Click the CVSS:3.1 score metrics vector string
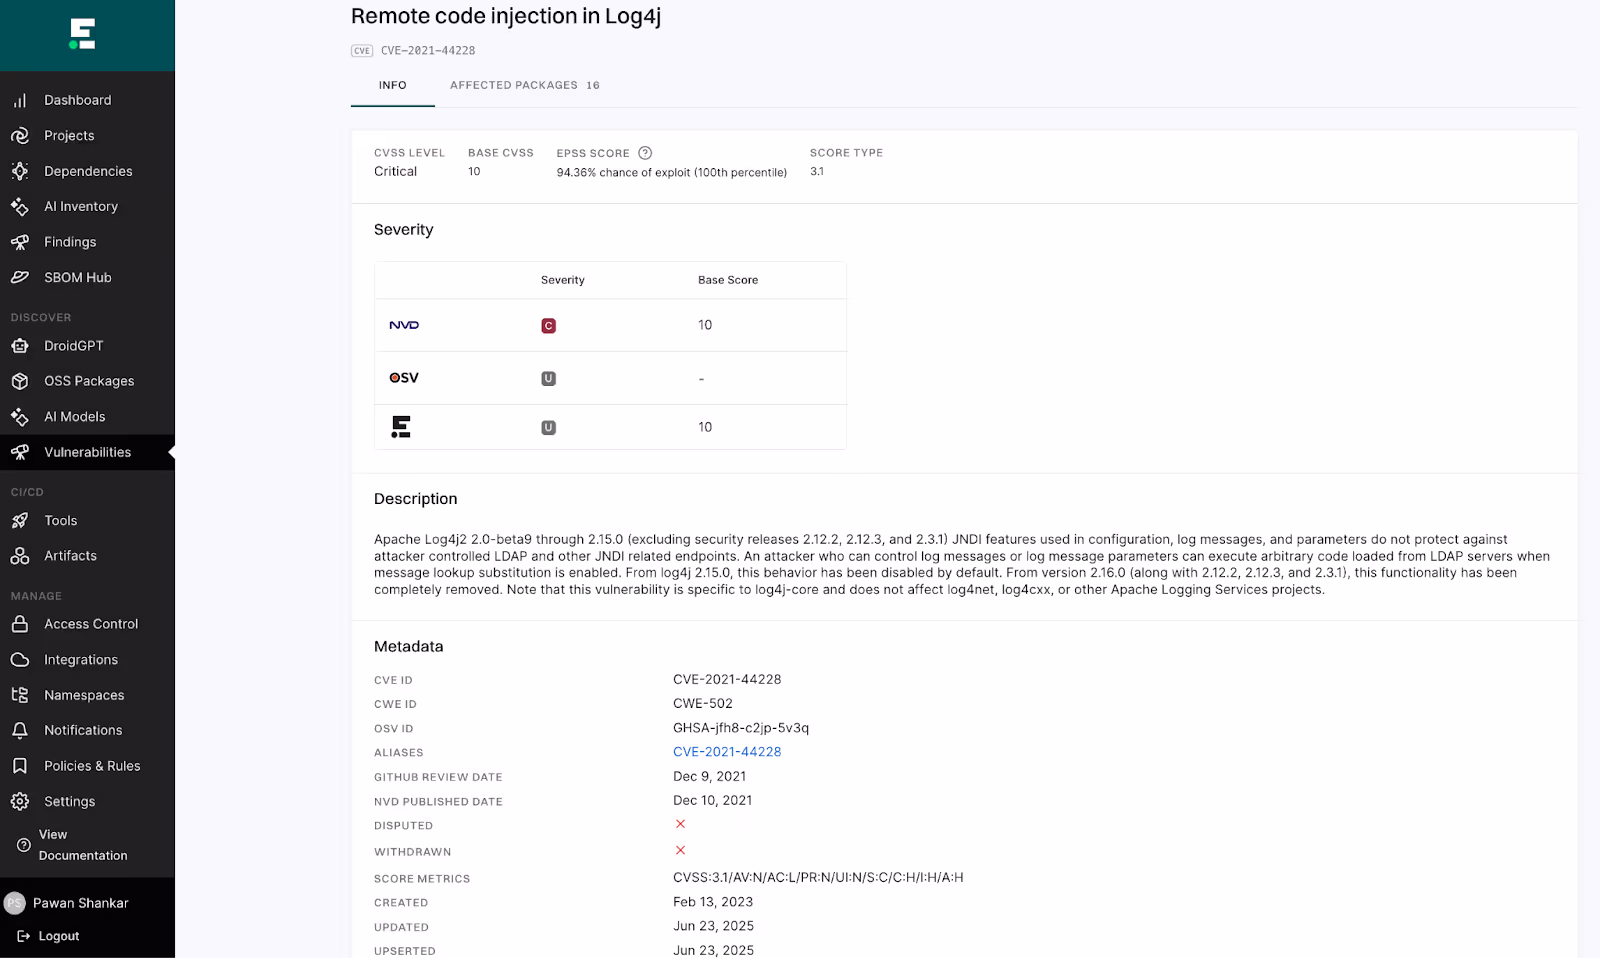This screenshot has width=1600, height=958. pyautogui.click(x=818, y=877)
